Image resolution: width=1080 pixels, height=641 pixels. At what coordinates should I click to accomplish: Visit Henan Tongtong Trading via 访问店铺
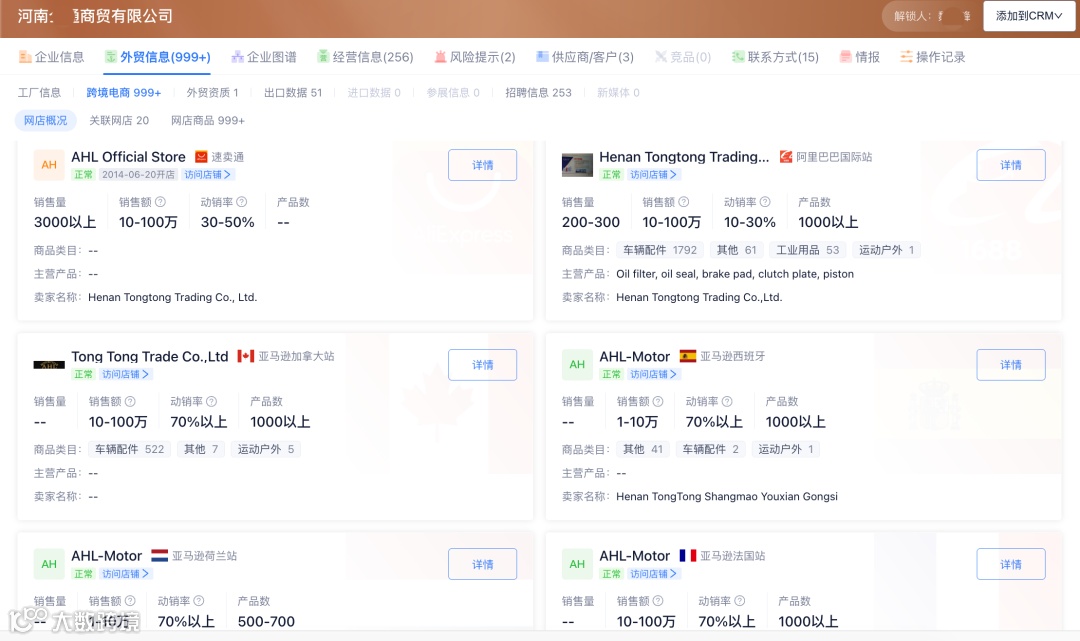point(653,175)
